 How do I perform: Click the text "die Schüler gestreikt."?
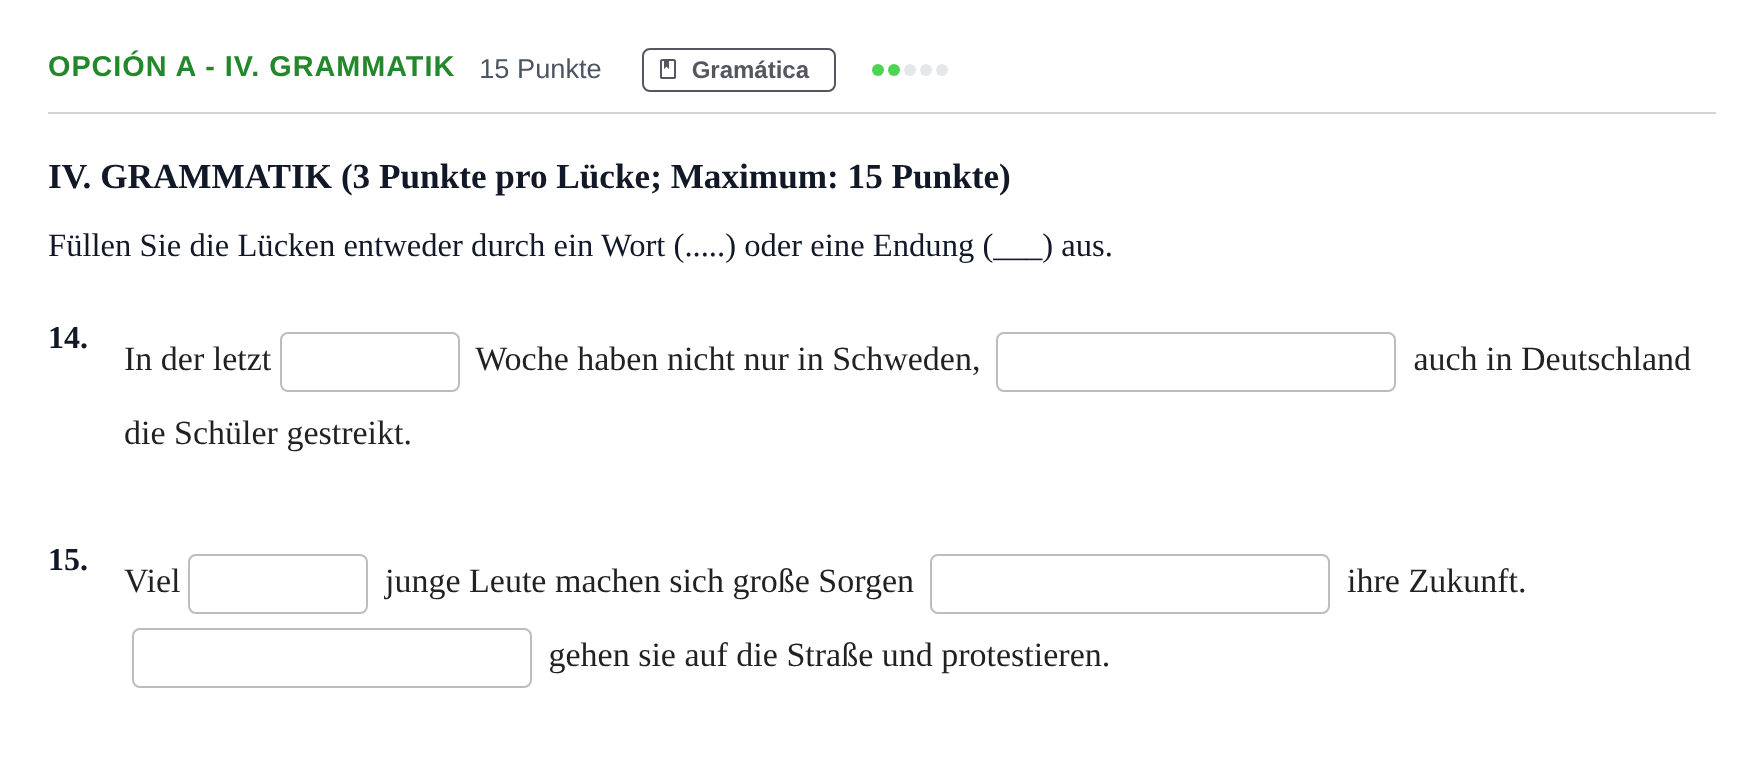tap(268, 434)
